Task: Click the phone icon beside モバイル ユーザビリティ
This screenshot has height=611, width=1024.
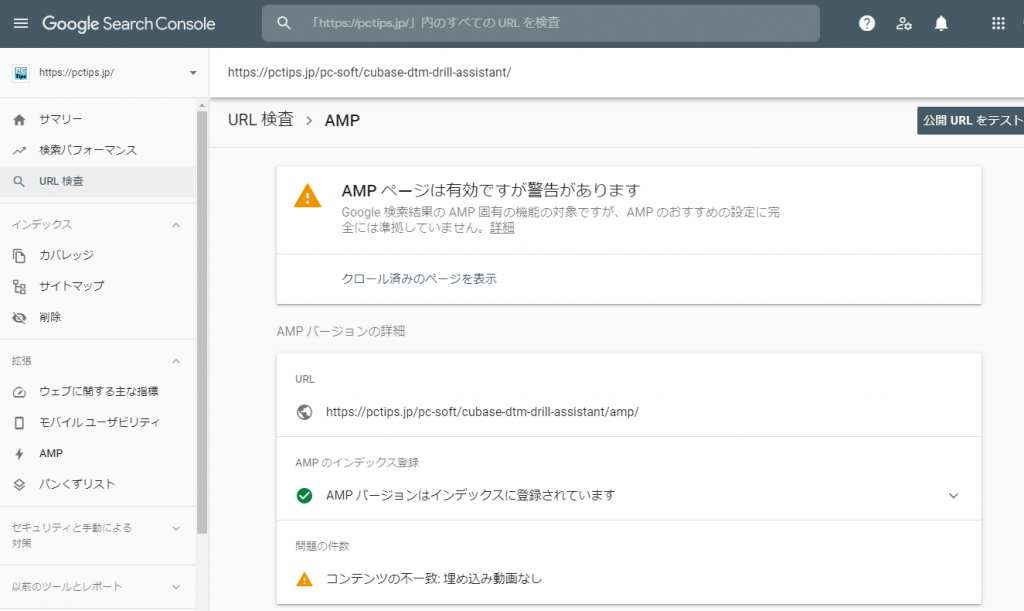Action: pos(20,423)
